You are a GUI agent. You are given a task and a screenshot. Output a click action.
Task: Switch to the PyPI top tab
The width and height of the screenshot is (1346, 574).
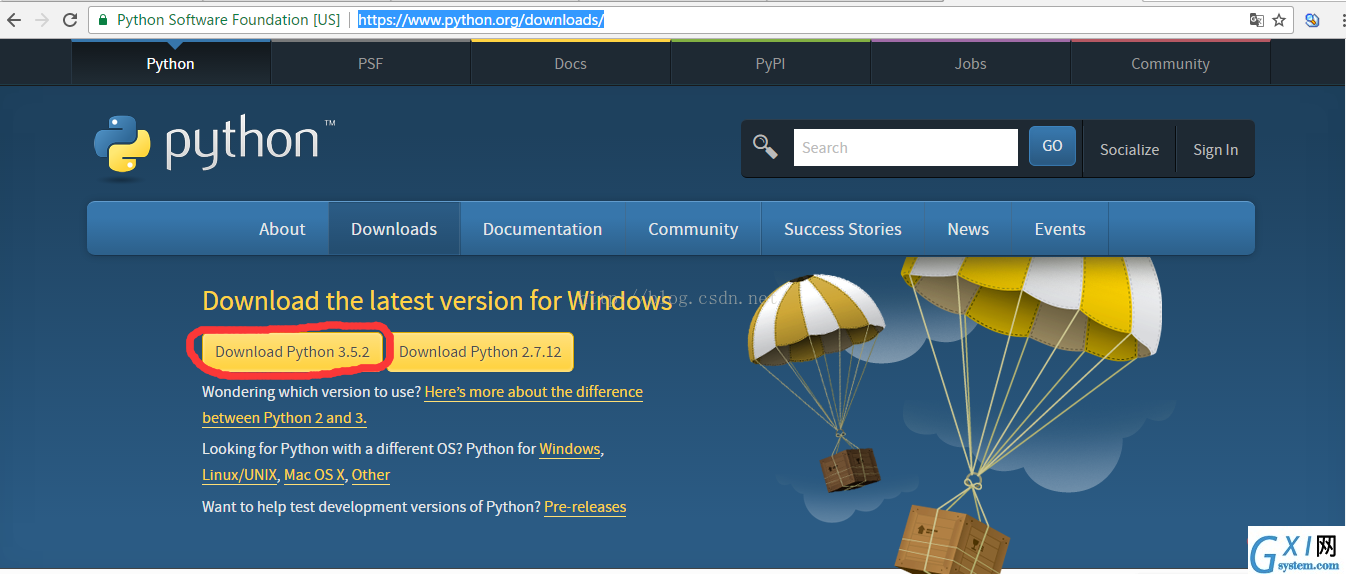tap(770, 63)
